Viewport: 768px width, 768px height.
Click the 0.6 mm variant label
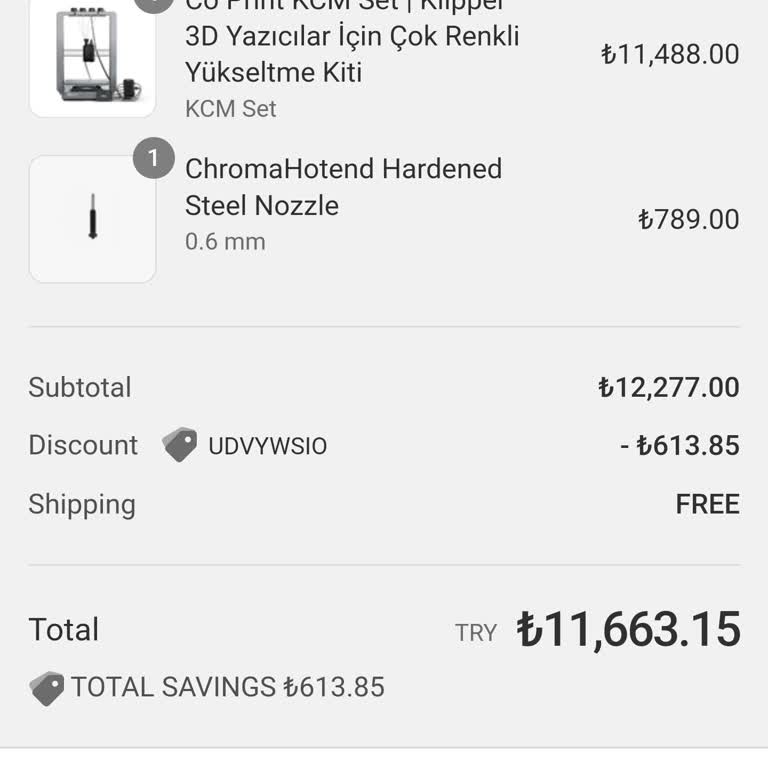tap(225, 242)
